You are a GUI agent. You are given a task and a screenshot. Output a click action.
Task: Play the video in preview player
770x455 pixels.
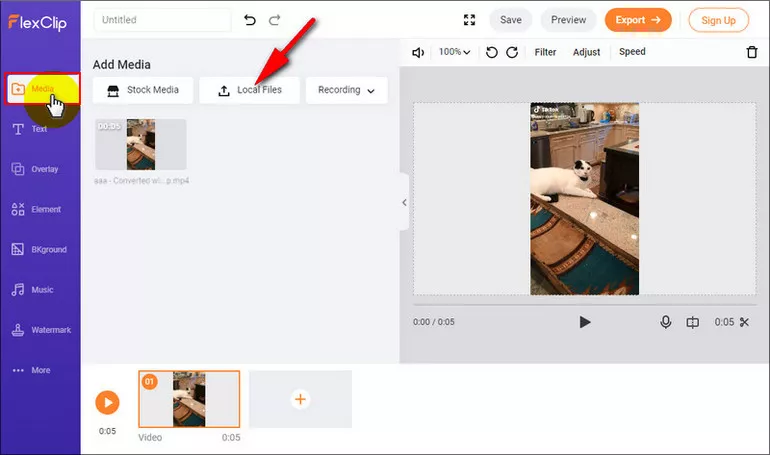584,322
